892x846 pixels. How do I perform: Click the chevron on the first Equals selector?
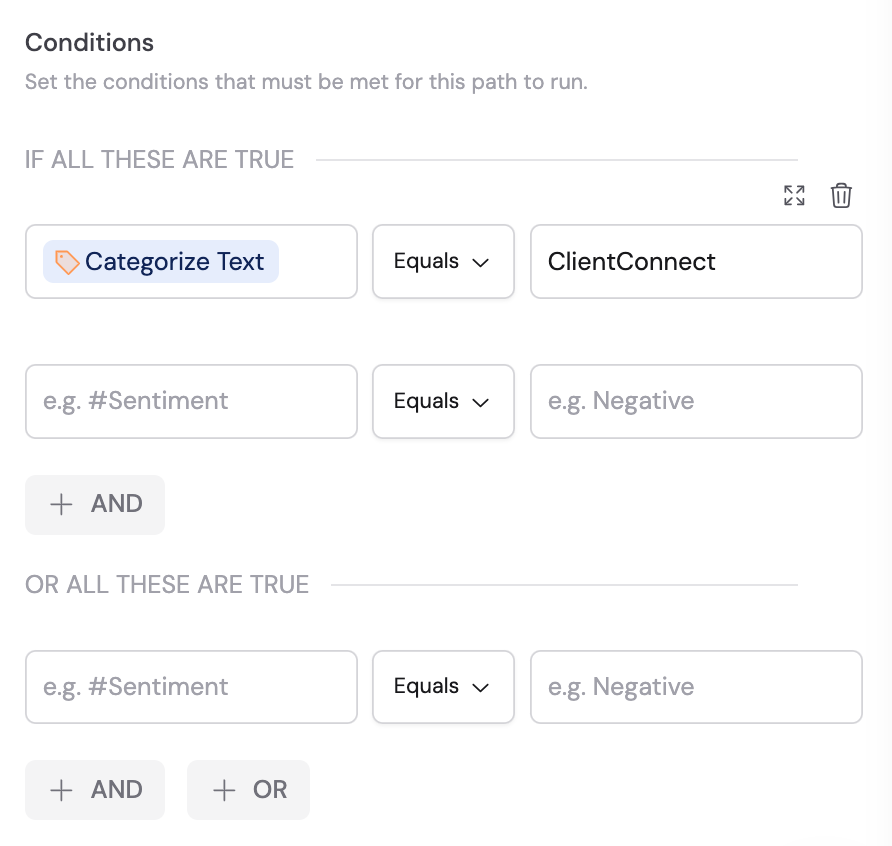[x=480, y=262]
